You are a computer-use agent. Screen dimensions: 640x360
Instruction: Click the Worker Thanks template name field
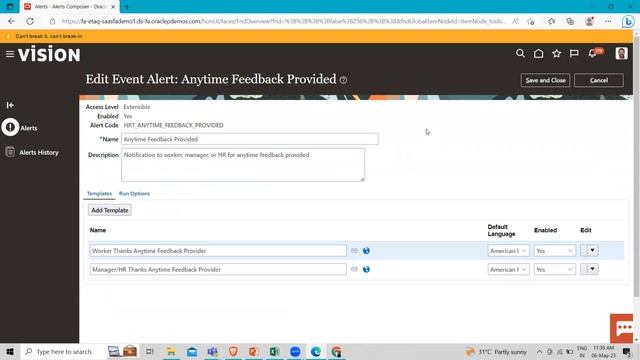[218, 251]
